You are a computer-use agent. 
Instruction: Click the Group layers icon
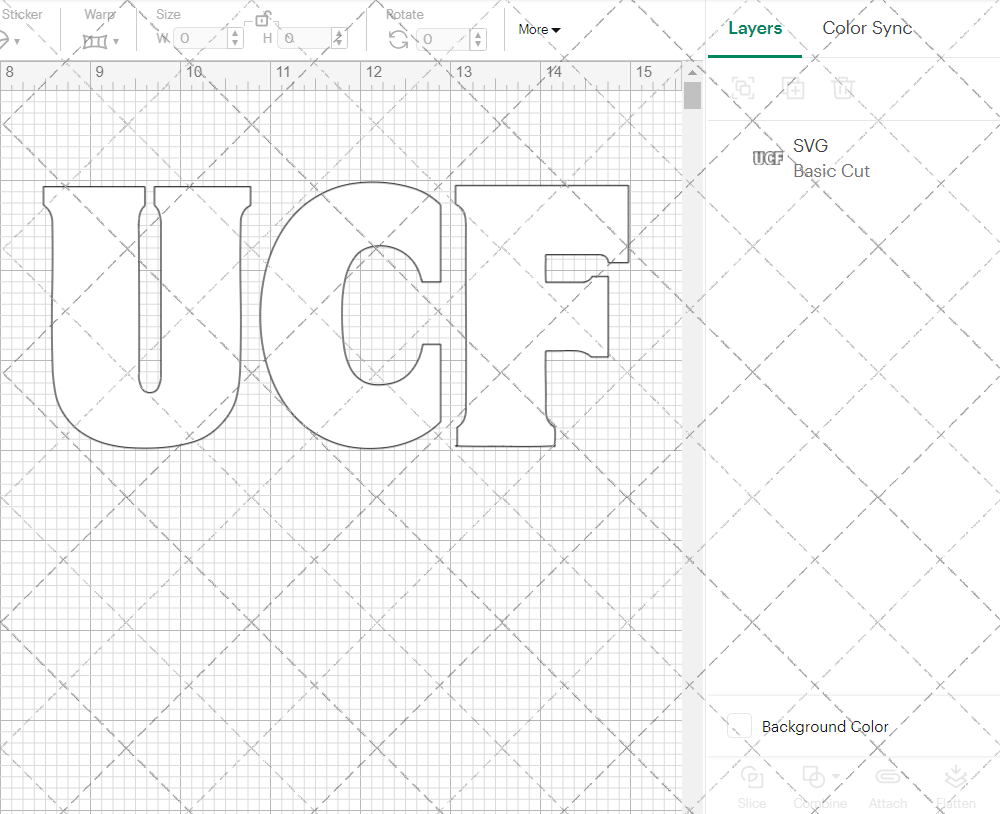point(743,88)
